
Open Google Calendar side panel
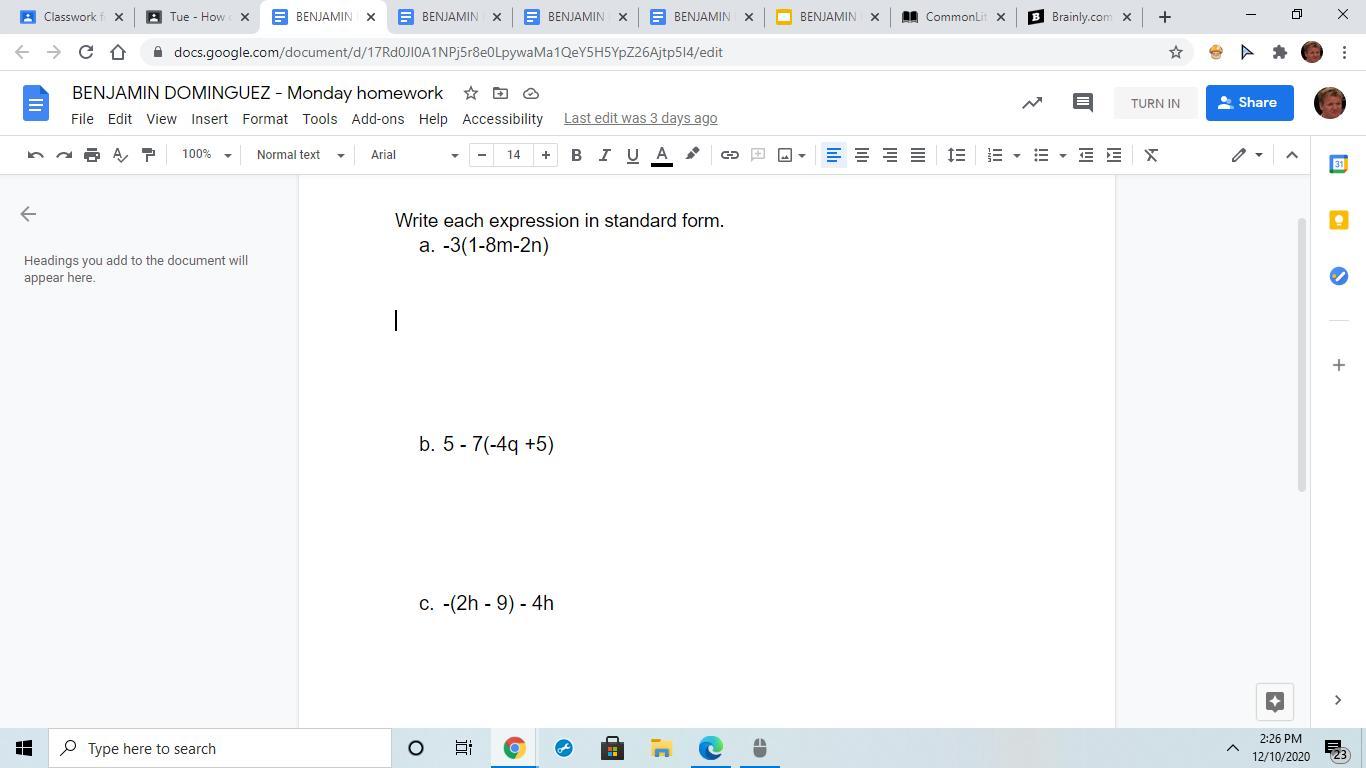click(1339, 164)
